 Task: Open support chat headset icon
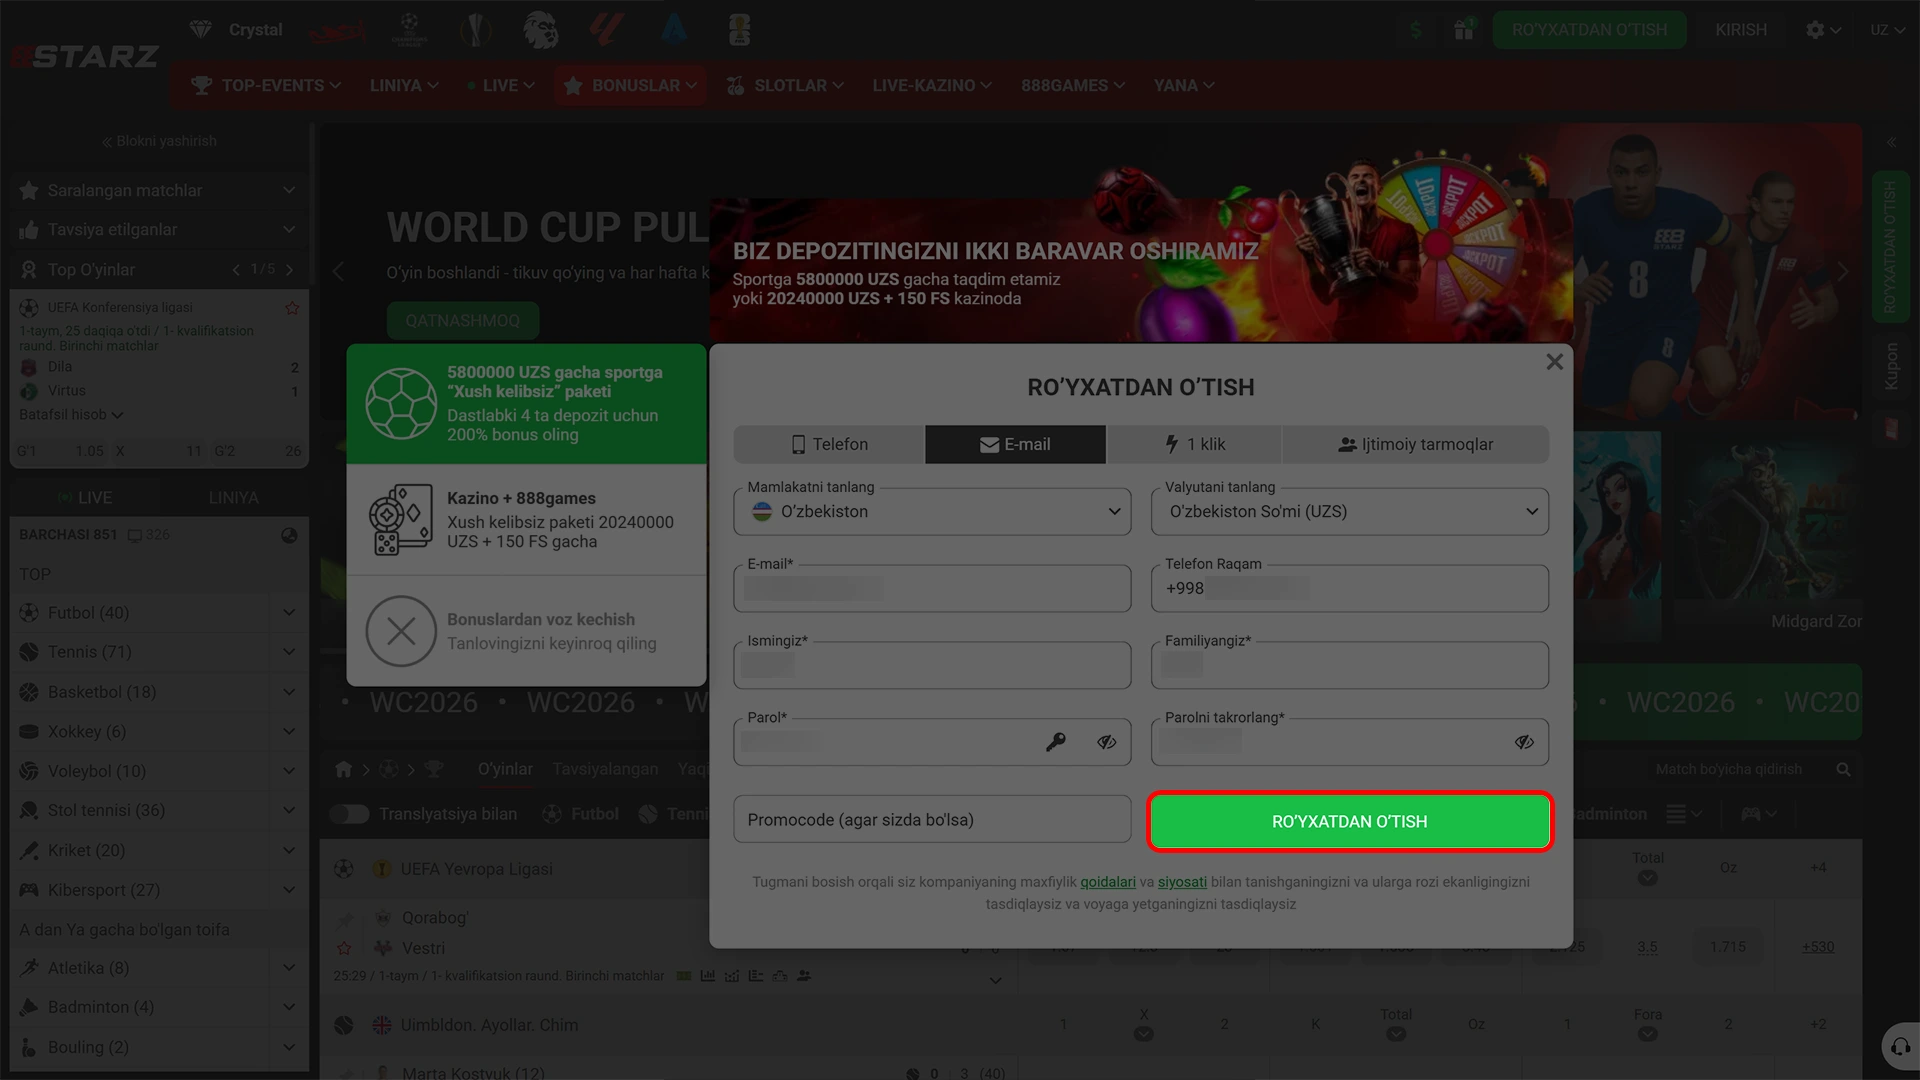coord(1899,1047)
